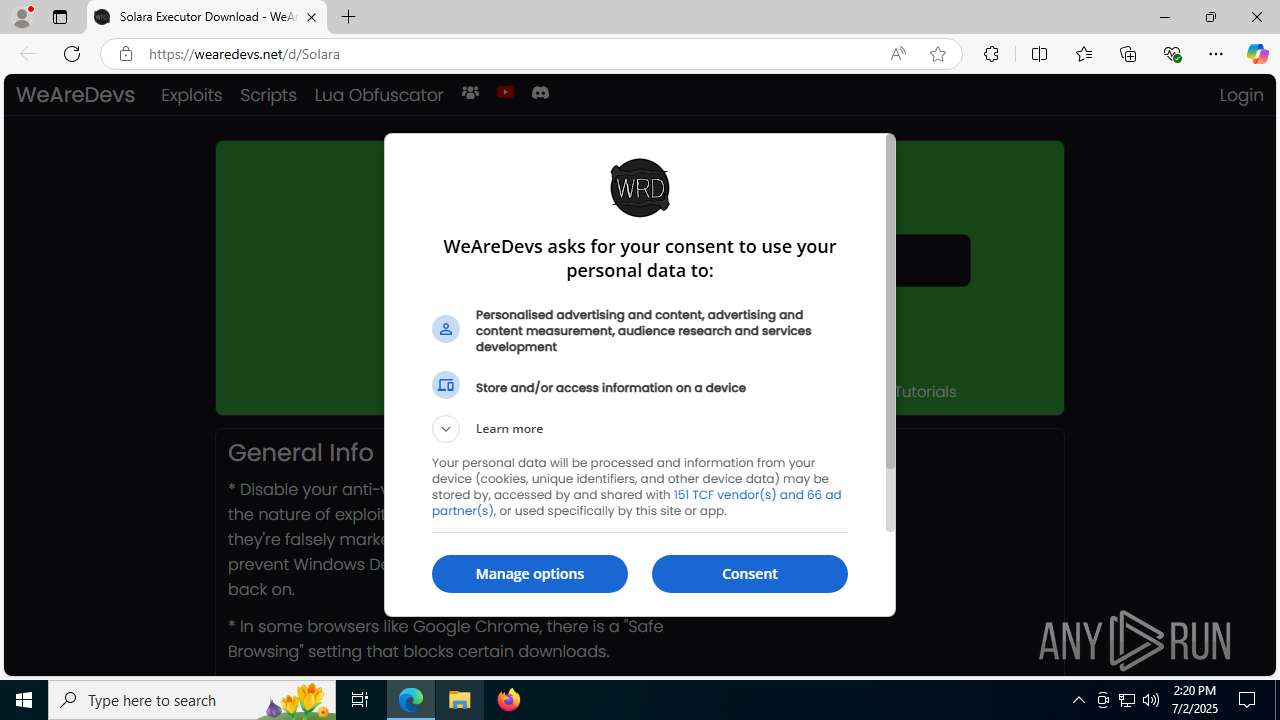
Task: Open the YouTube icon in navbar
Action: (x=505, y=93)
